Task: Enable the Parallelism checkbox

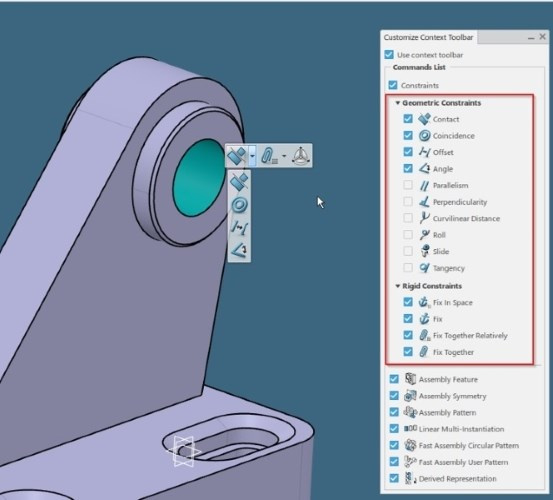Action: pyautogui.click(x=408, y=185)
